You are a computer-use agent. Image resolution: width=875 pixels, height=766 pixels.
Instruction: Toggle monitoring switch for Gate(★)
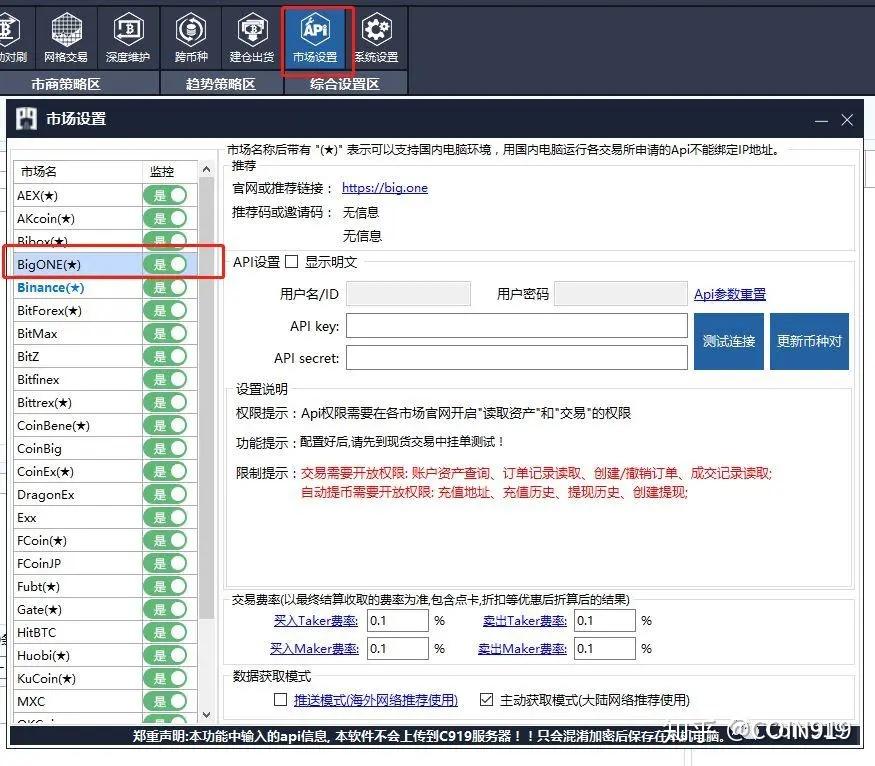point(165,609)
